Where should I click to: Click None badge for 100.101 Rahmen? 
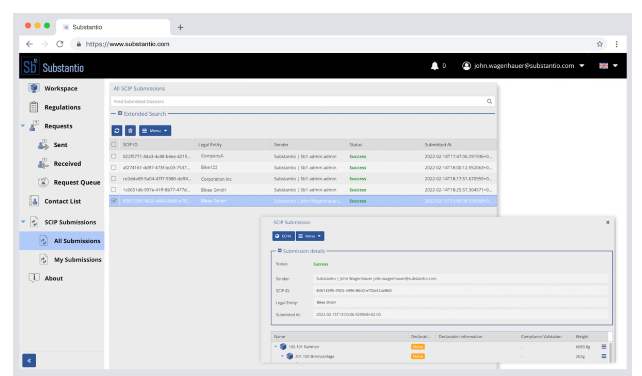coord(418,347)
